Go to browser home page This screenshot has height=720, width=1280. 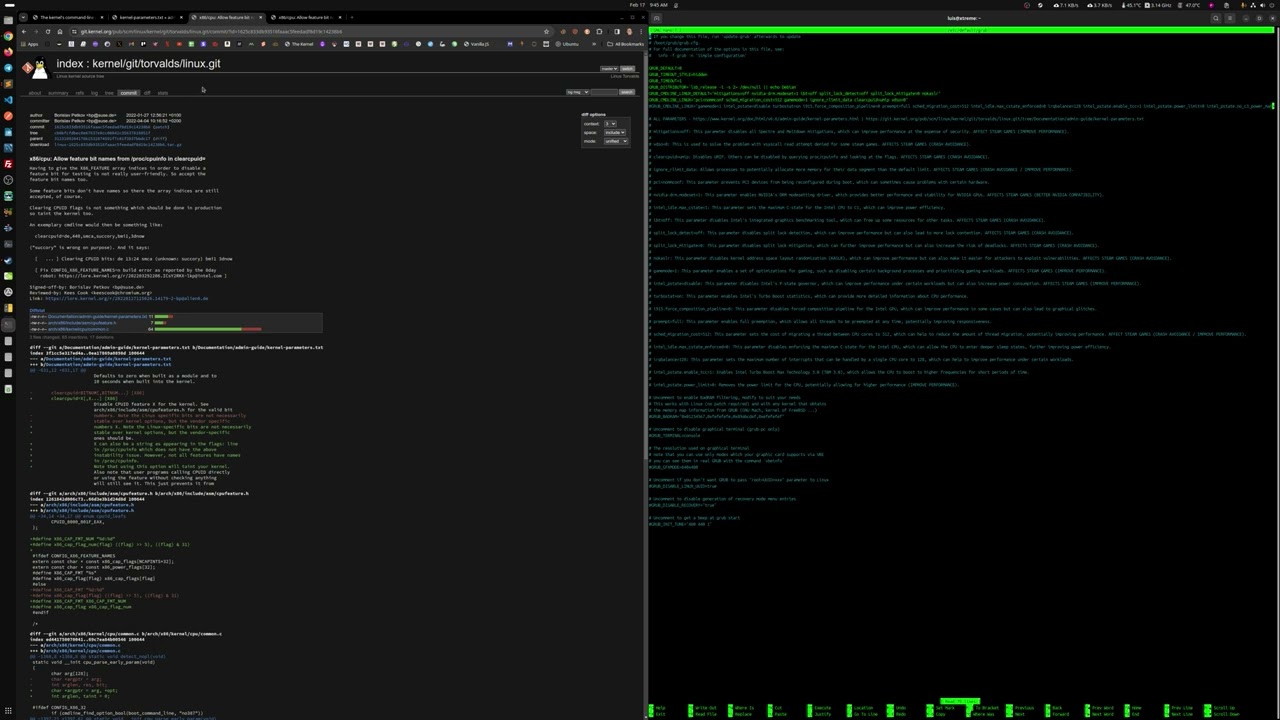tap(60, 31)
